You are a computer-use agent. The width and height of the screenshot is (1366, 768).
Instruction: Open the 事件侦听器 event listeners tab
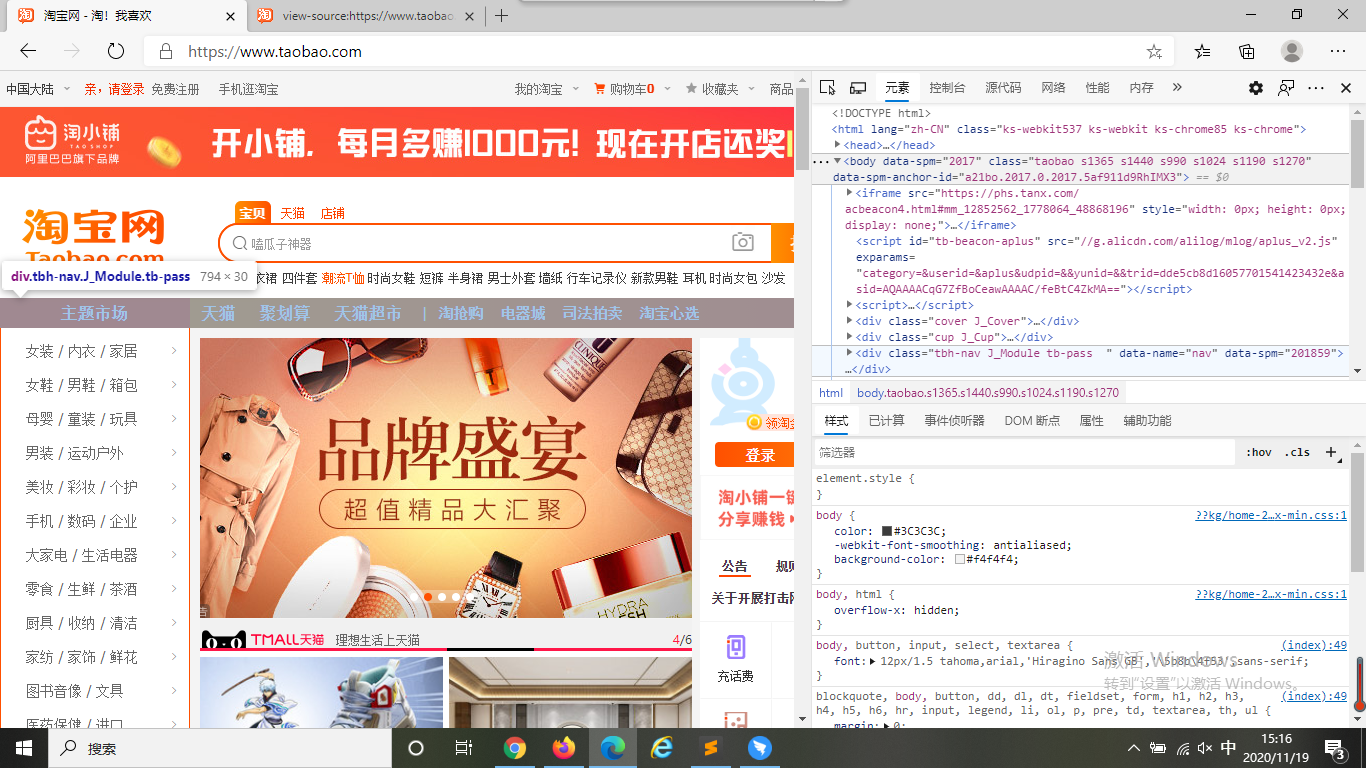click(954, 421)
